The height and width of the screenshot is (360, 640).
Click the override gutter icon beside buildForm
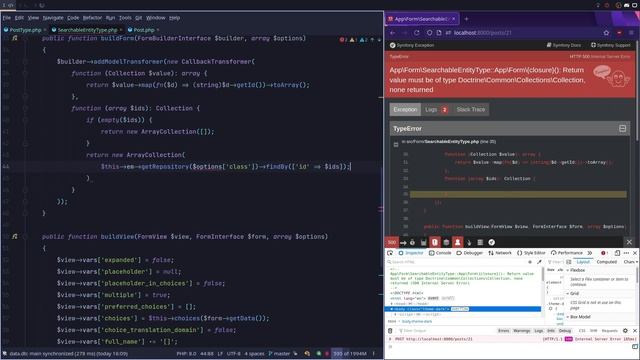click(x=15, y=38)
